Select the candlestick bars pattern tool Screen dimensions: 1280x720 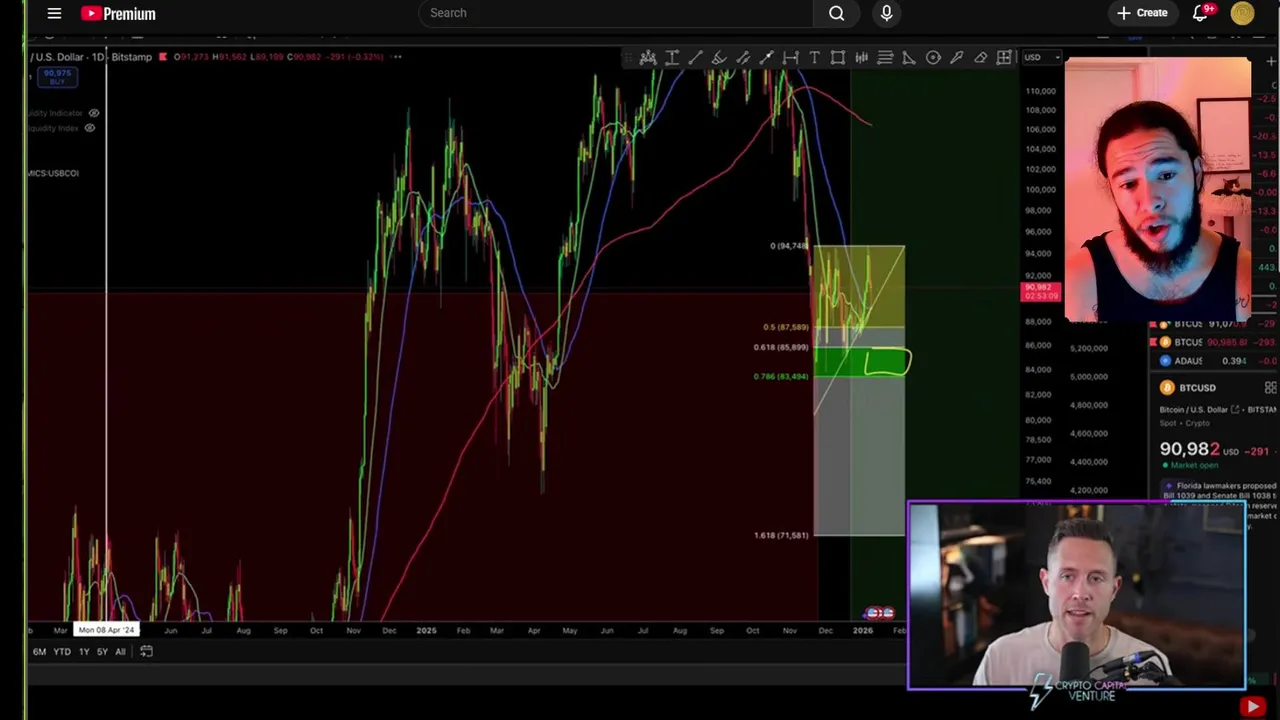point(861,58)
